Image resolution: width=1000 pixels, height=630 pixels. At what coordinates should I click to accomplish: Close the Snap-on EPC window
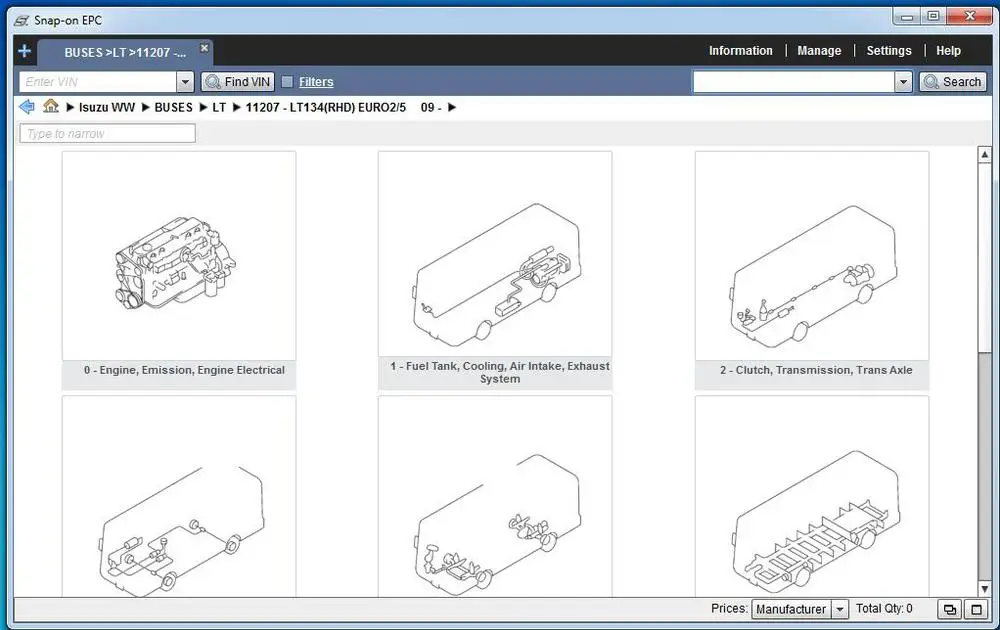[x=969, y=16]
